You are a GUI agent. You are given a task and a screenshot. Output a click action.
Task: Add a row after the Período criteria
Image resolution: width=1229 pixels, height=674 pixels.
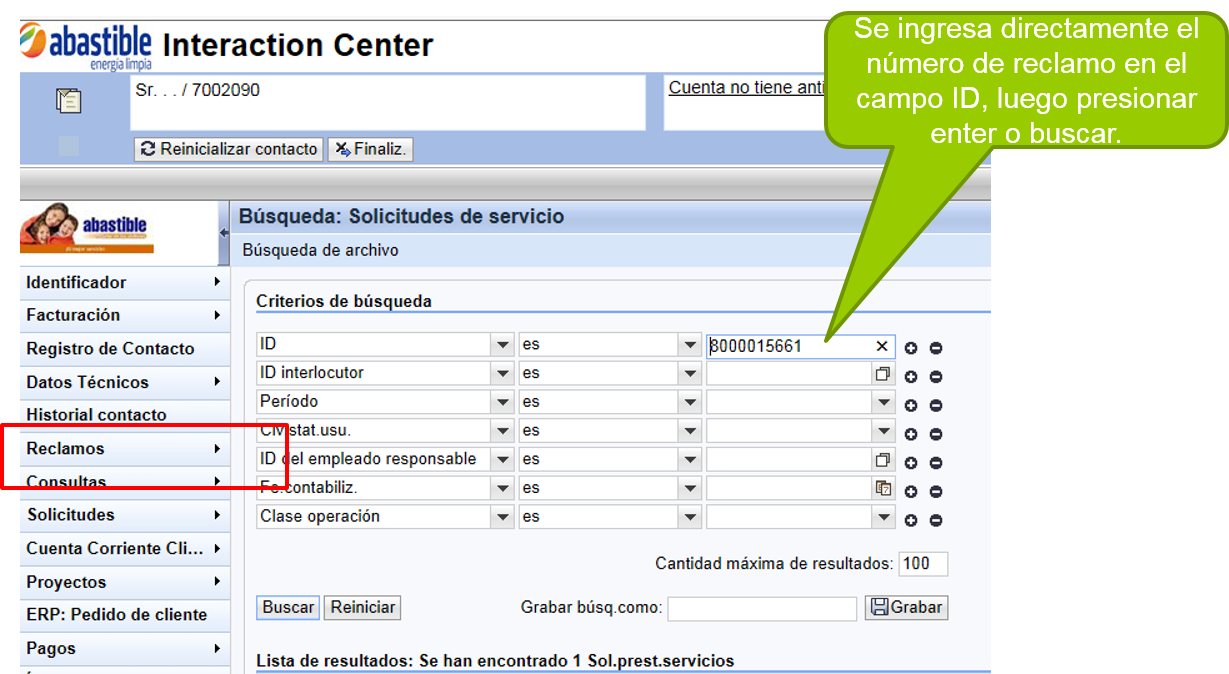[x=911, y=406]
